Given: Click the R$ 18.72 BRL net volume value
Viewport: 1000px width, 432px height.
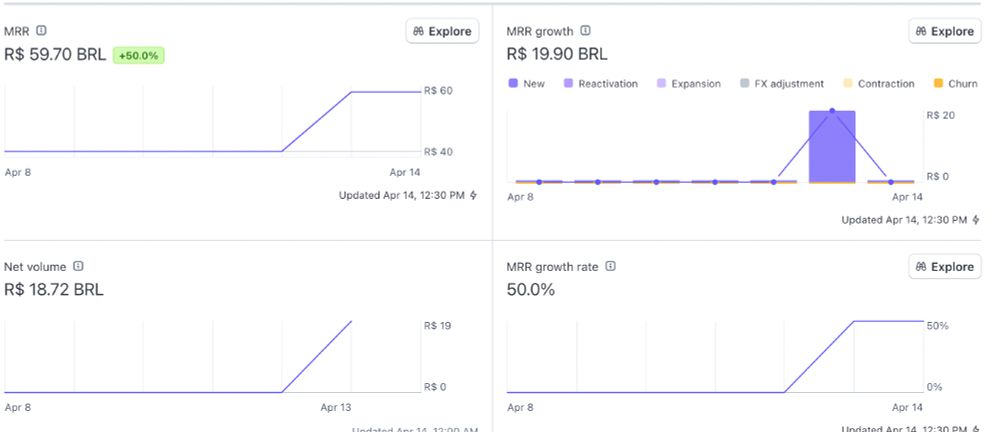Looking at the screenshot, I should [54, 290].
